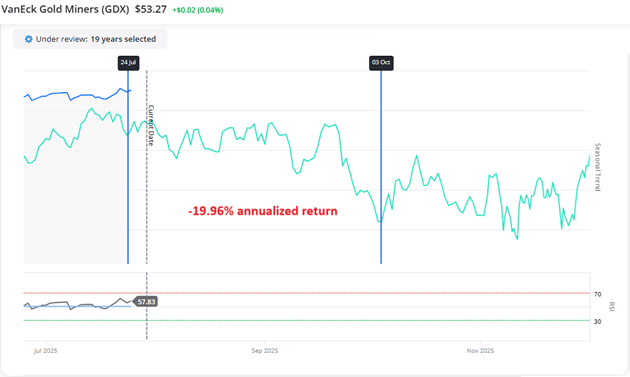This screenshot has width=630, height=377.
Task: Click the gear icon beside Under review
Action: coord(29,39)
